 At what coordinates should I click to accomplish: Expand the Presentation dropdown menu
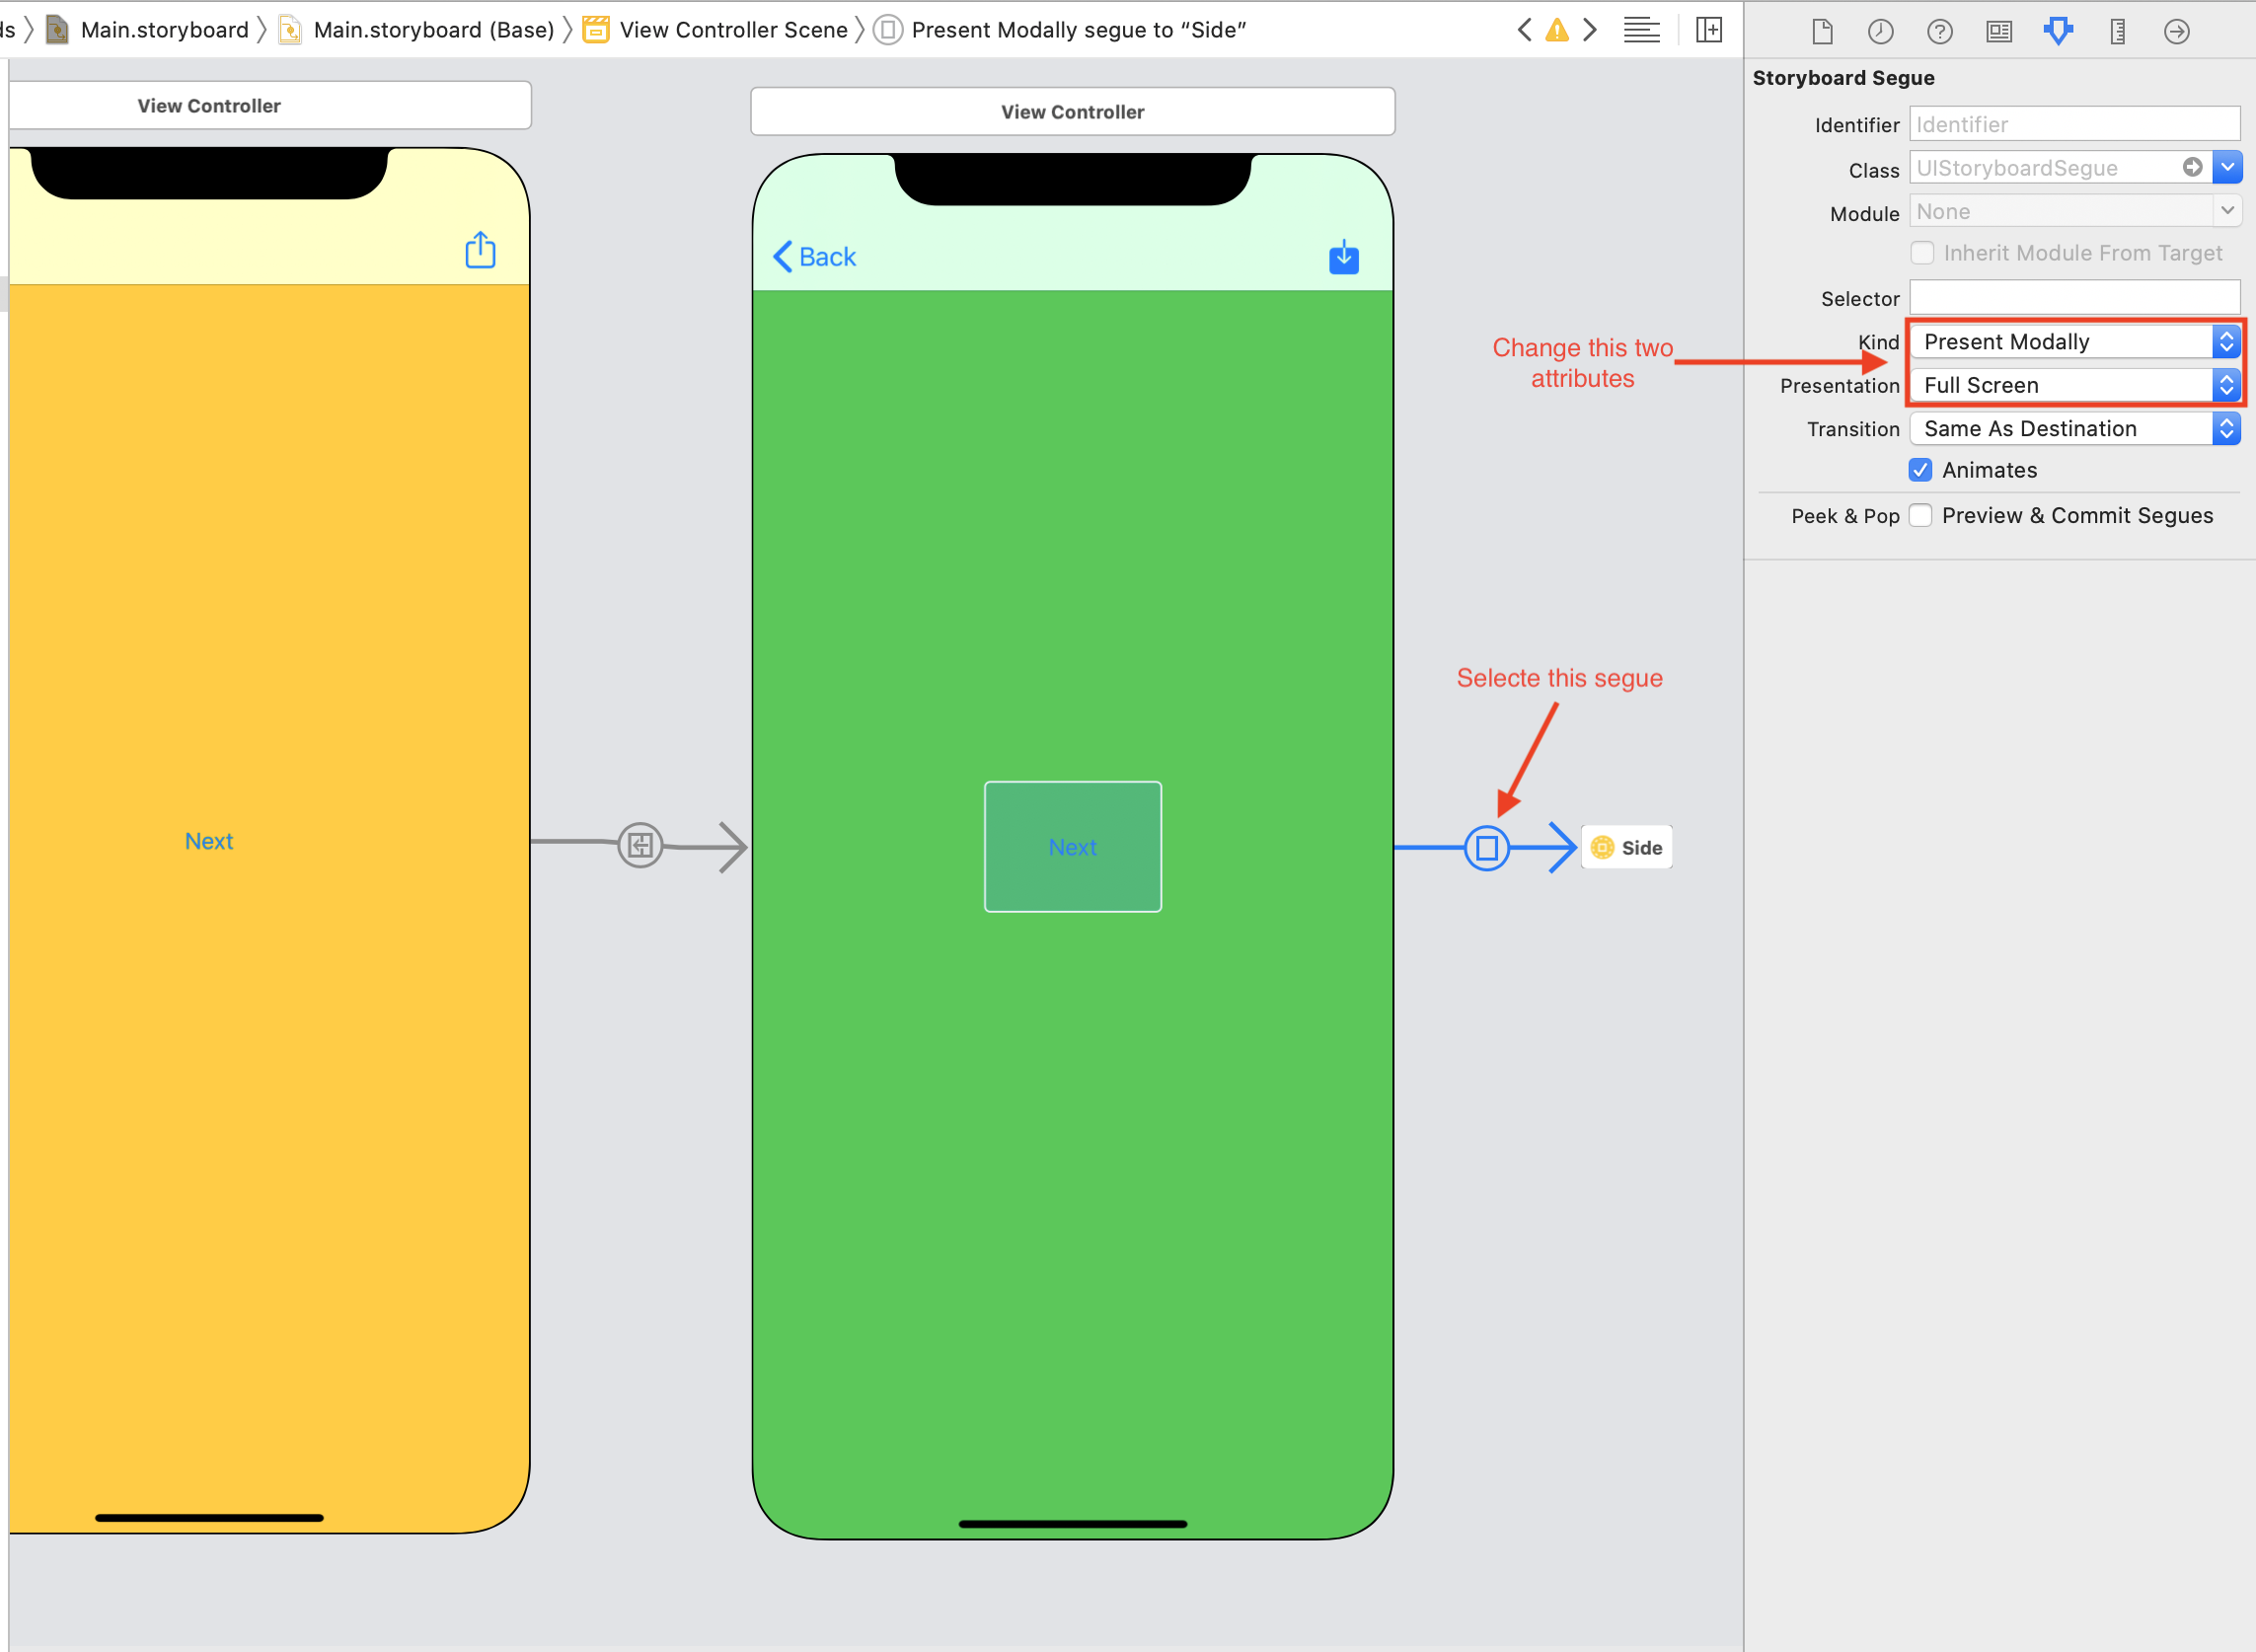[2224, 384]
